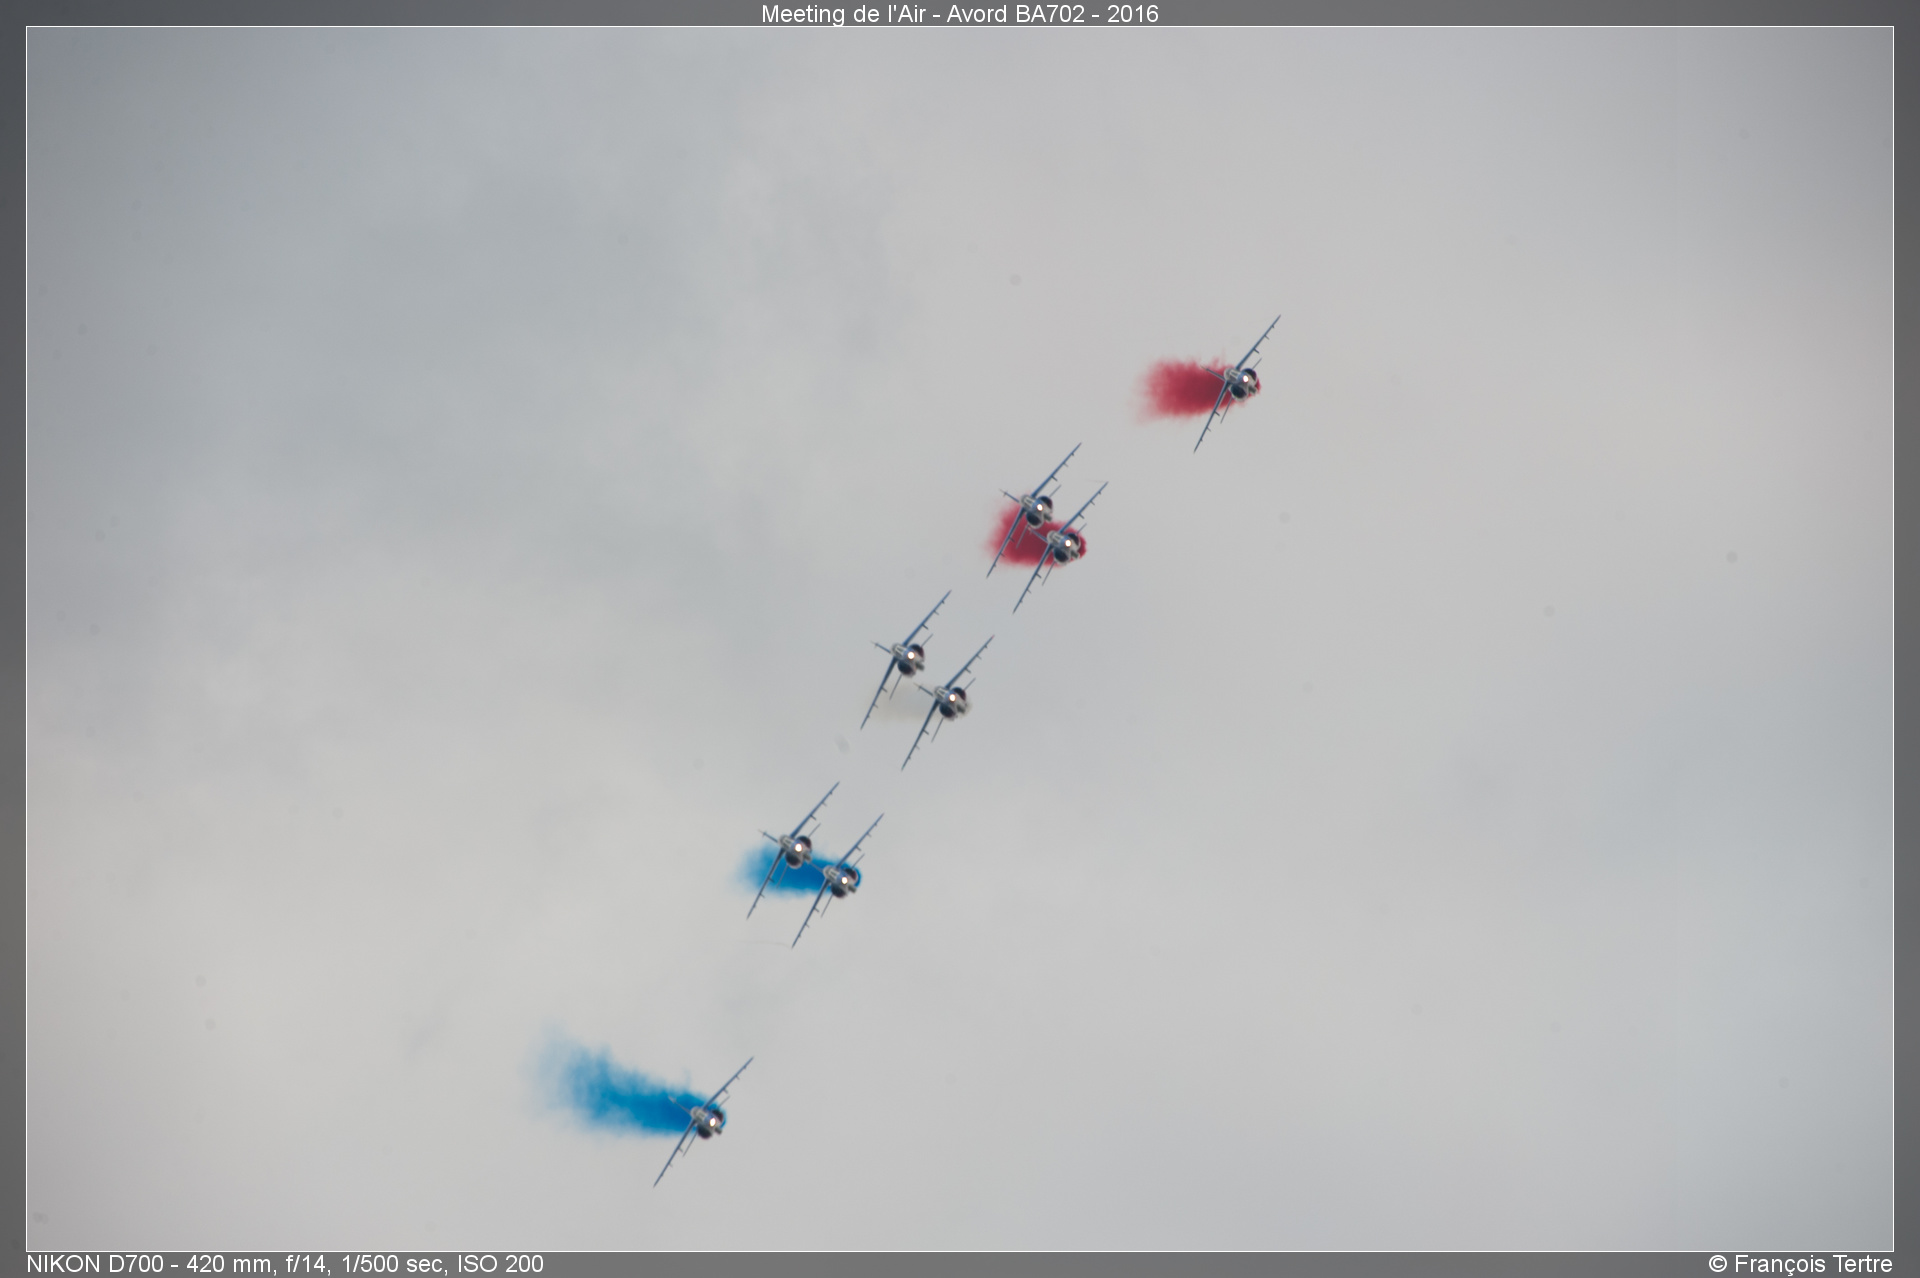The height and width of the screenshot is (1278, 1920).
Task: Click the airshow photo of jets
Action: coord(960,639)
